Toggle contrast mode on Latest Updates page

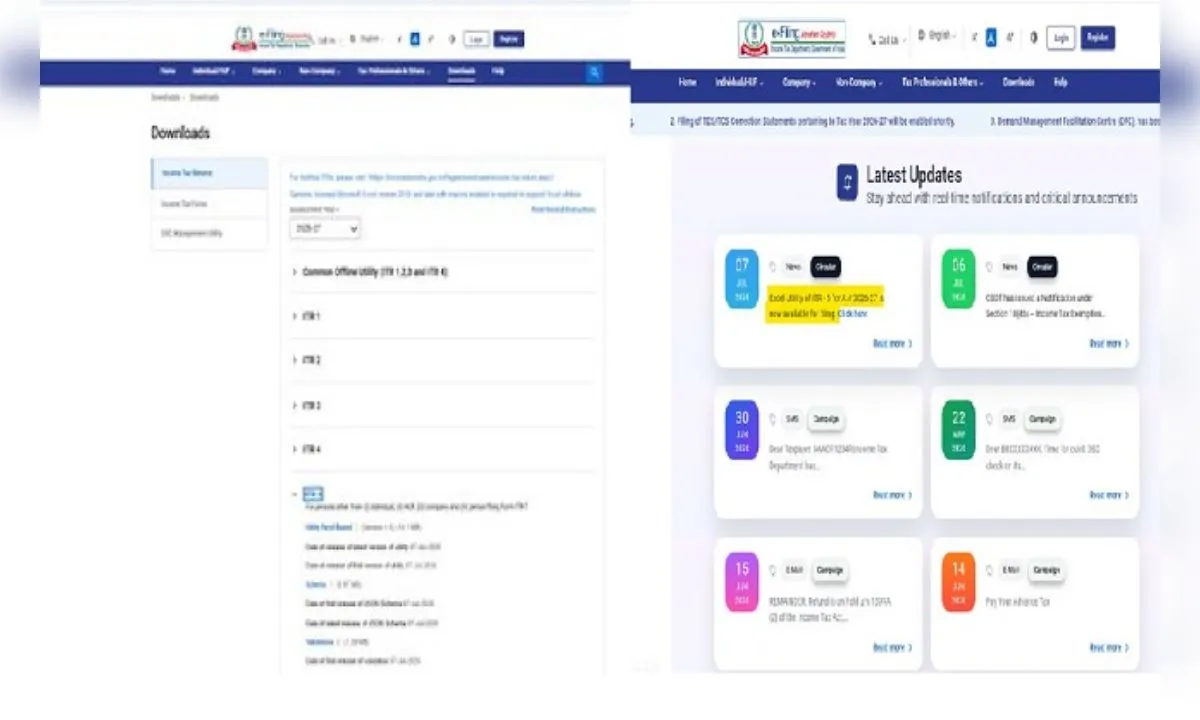coord(1034,38)
